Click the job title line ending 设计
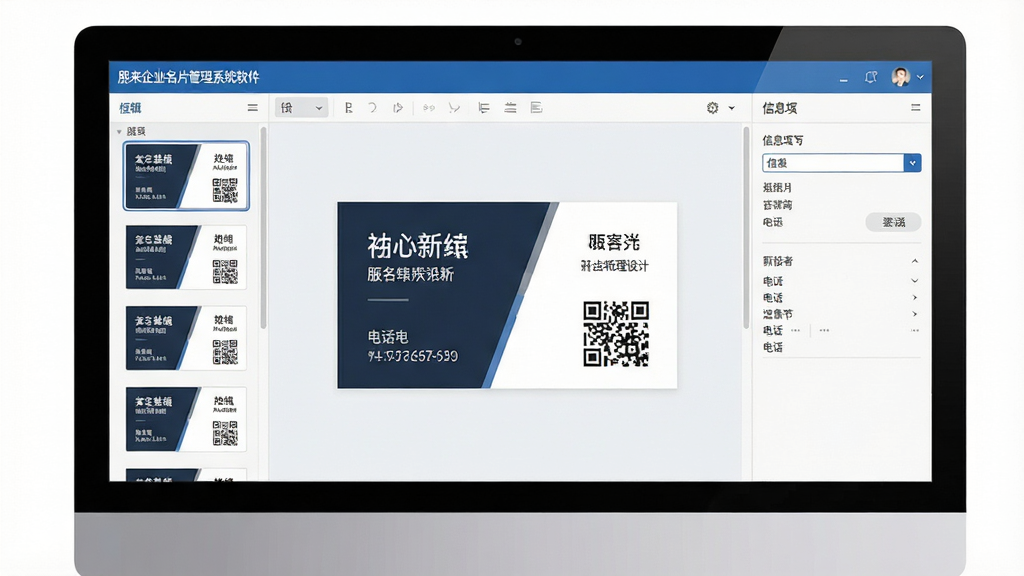 click(x=615, y=266)
